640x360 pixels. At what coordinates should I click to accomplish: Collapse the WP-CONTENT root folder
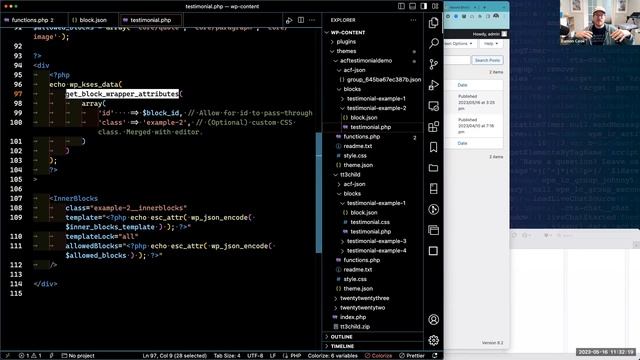tap(348, 32)
